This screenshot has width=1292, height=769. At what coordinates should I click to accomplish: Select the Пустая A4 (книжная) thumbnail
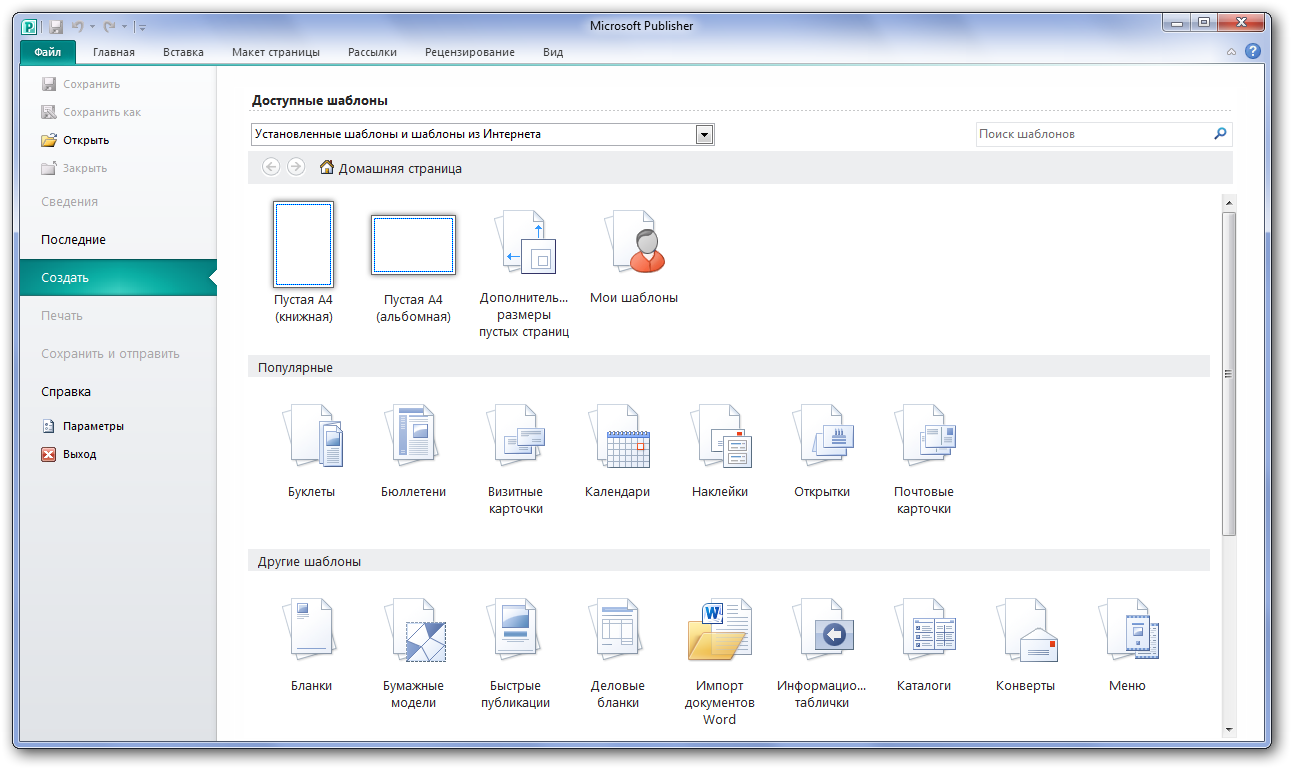pyautogui.click(x=303, y=243)
